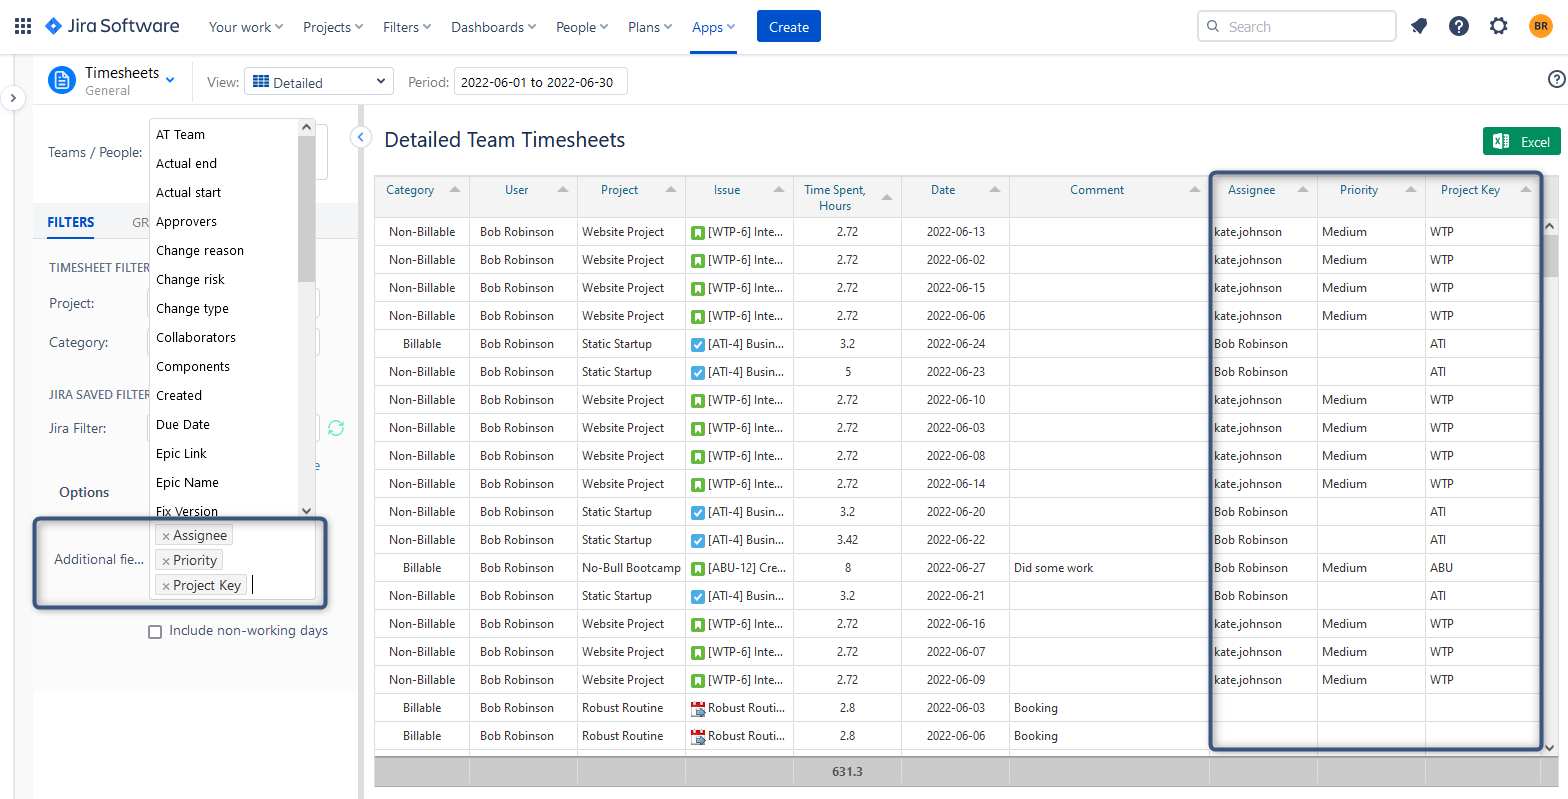Open the [ABU-12] issue link
The width and height of the screenshot is (1568, 799).
(746, 568)
